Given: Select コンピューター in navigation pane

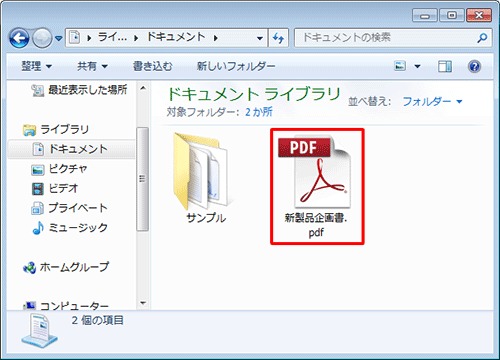Looking at the screenshot, I should 74,306.
